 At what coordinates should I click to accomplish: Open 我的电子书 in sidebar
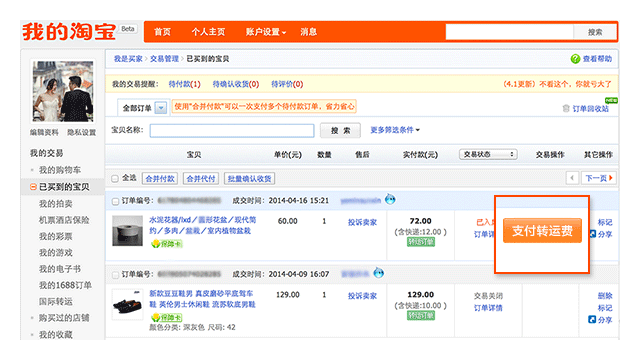coord(60,269)
